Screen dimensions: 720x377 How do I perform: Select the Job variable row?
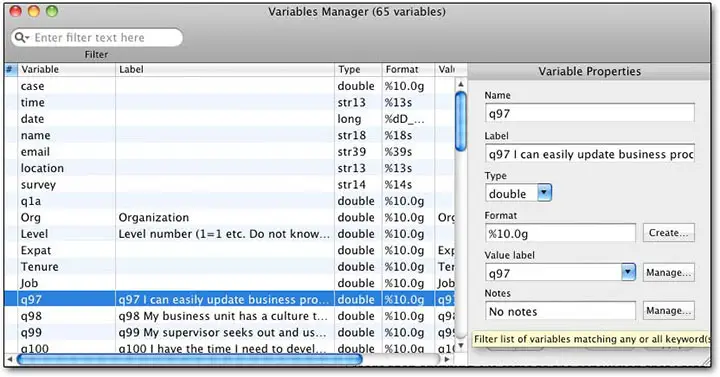point(229,283)
